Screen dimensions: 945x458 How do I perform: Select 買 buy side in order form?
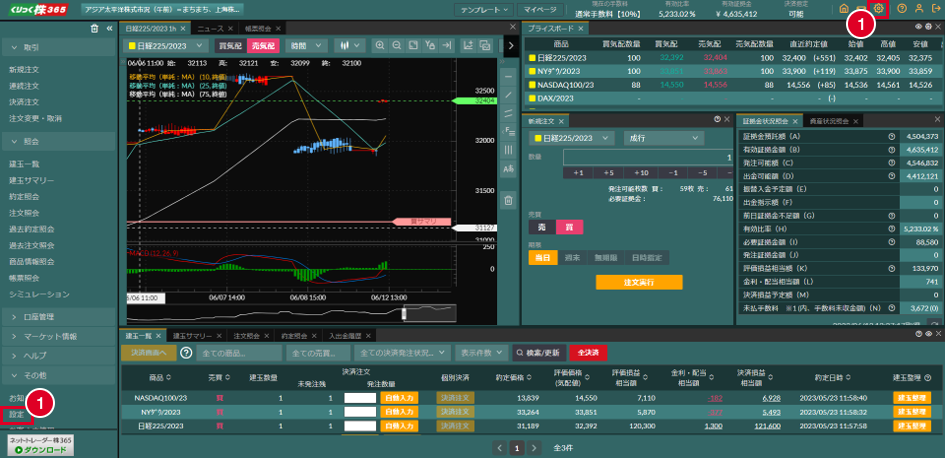pyautogui.click(x=569, y=227)
